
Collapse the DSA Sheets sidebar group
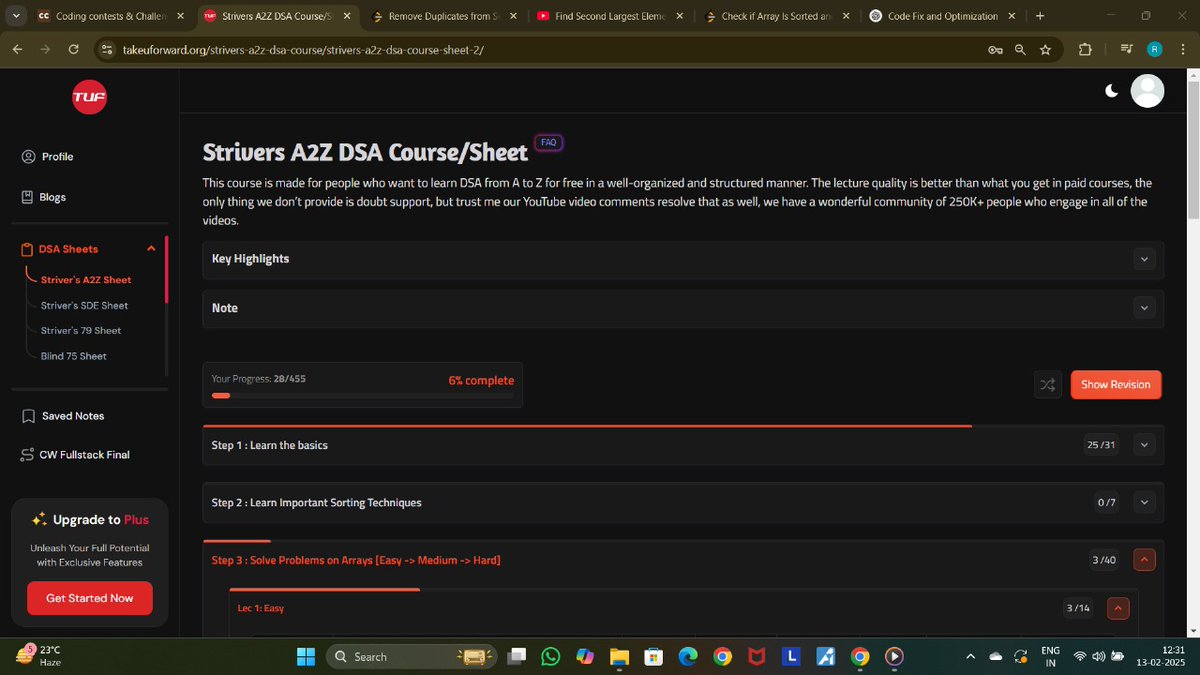point(151,248)
